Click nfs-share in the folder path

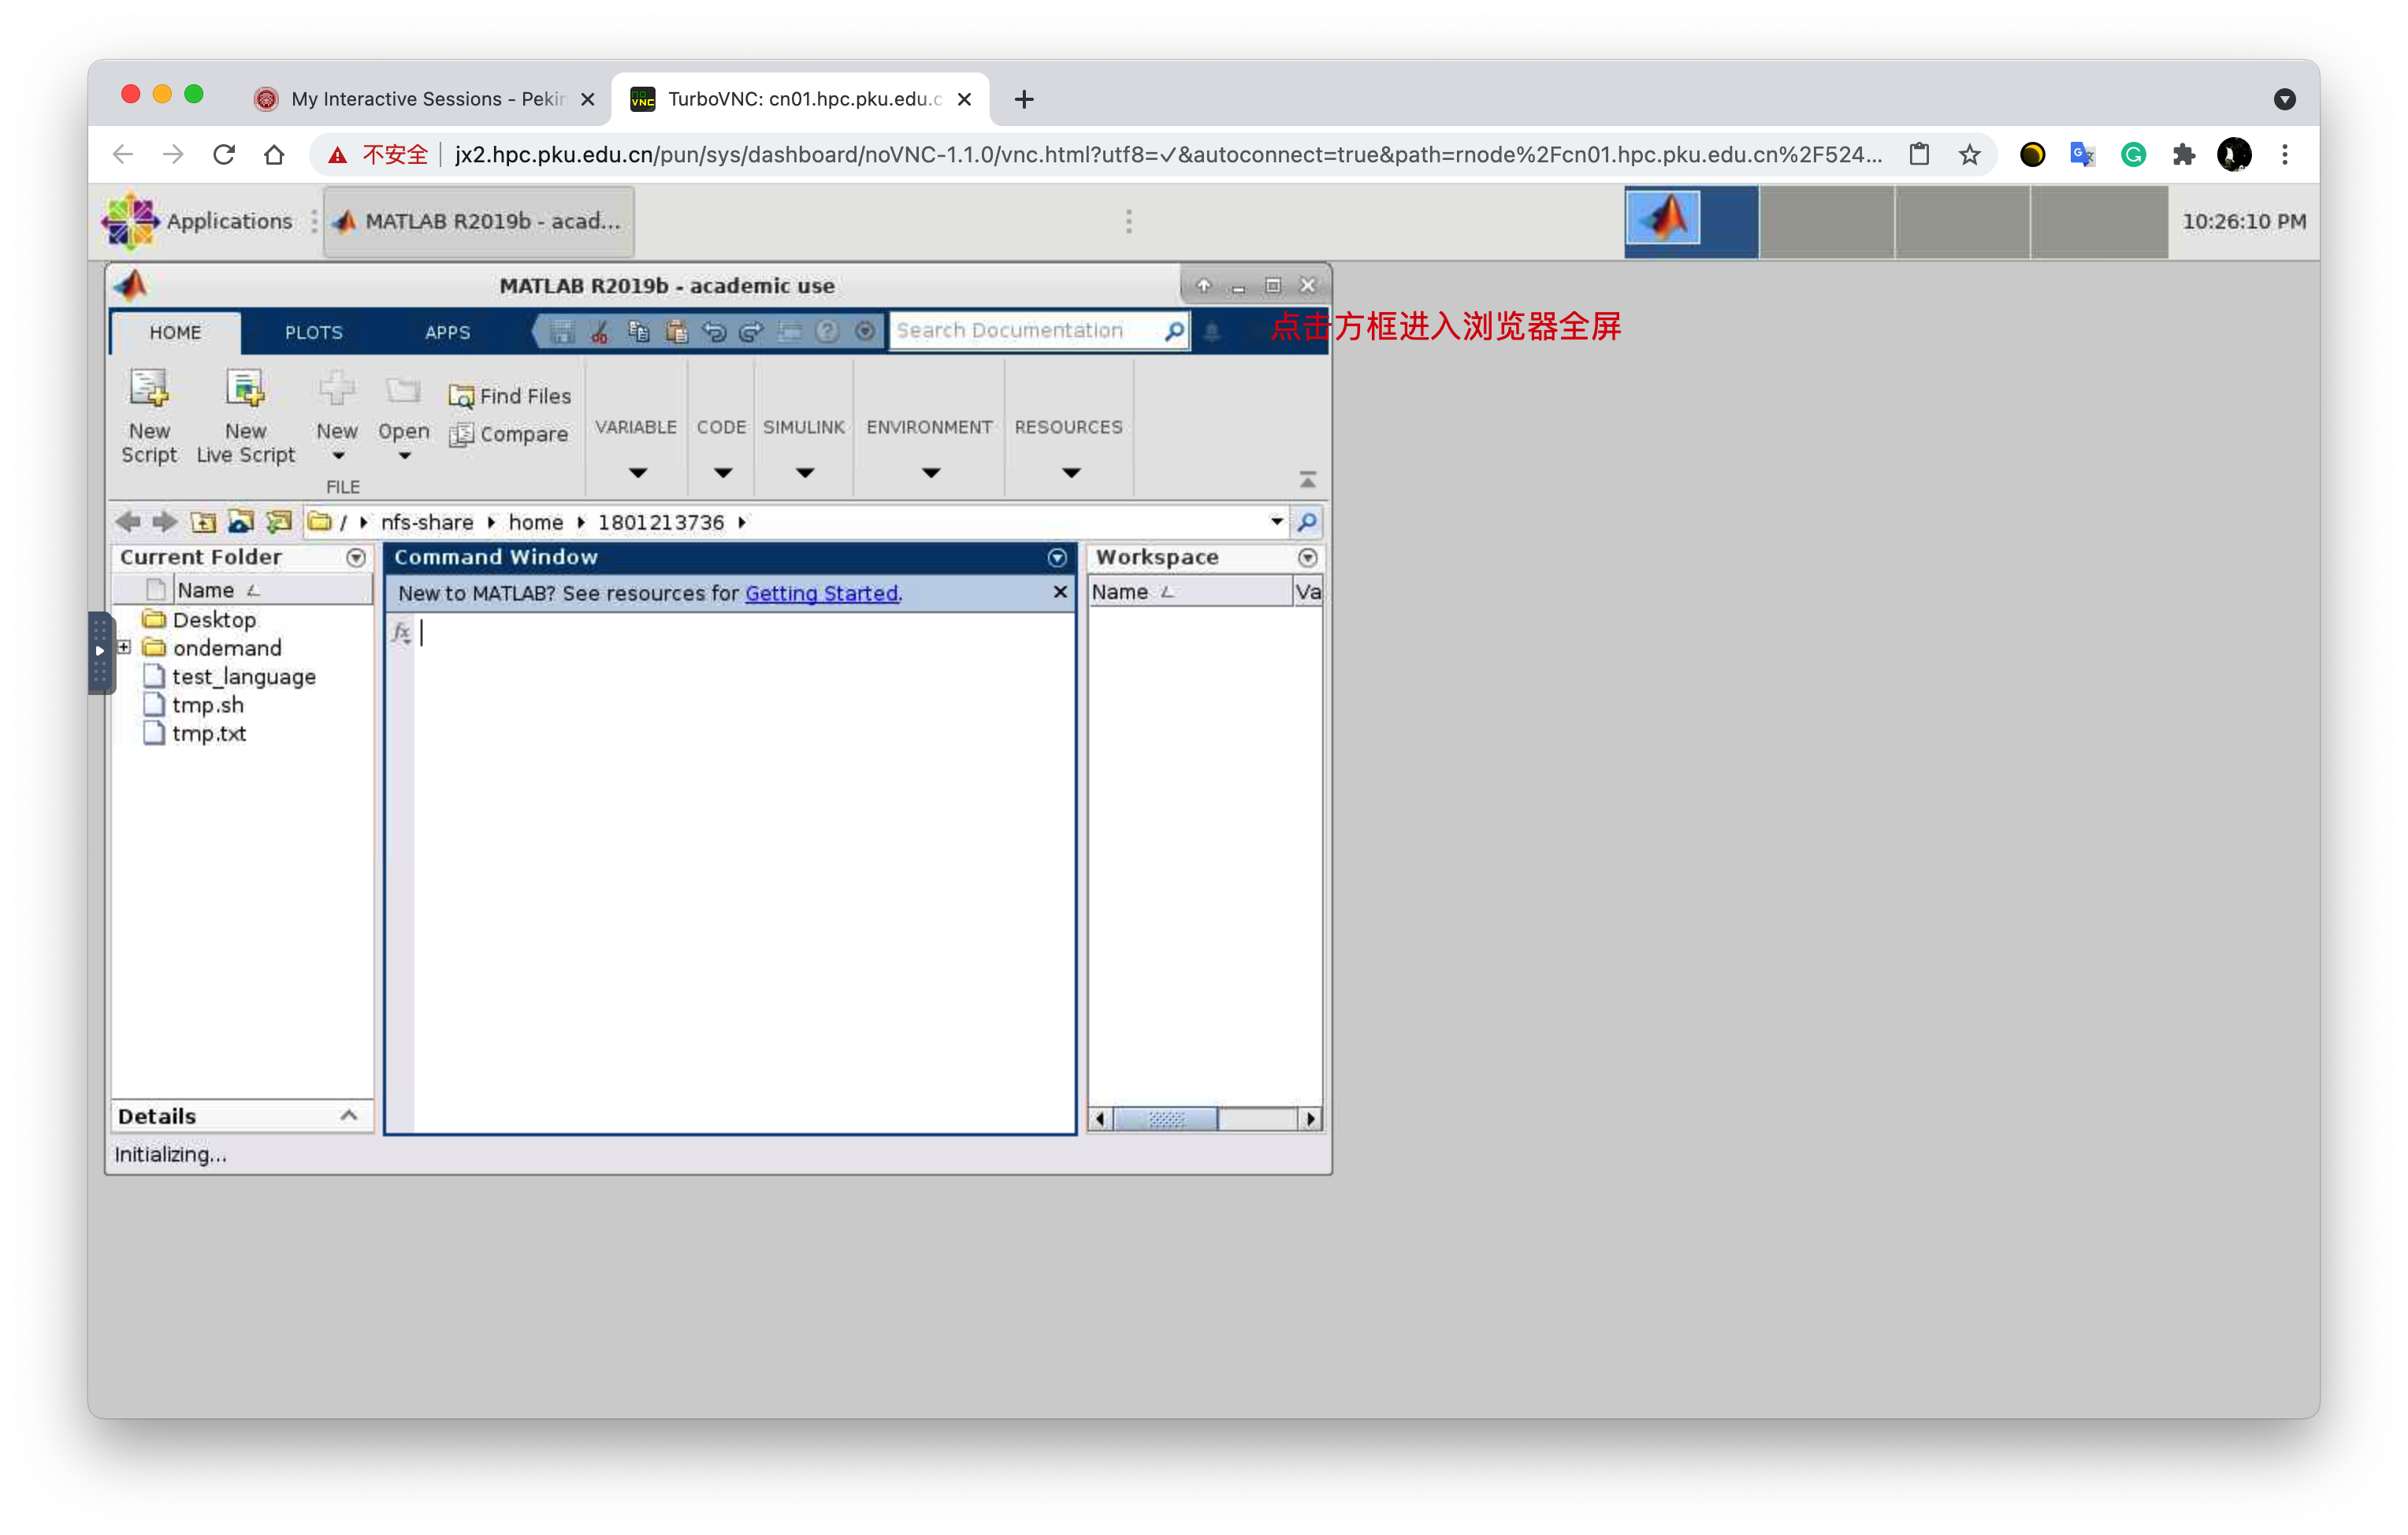point(427,522)
